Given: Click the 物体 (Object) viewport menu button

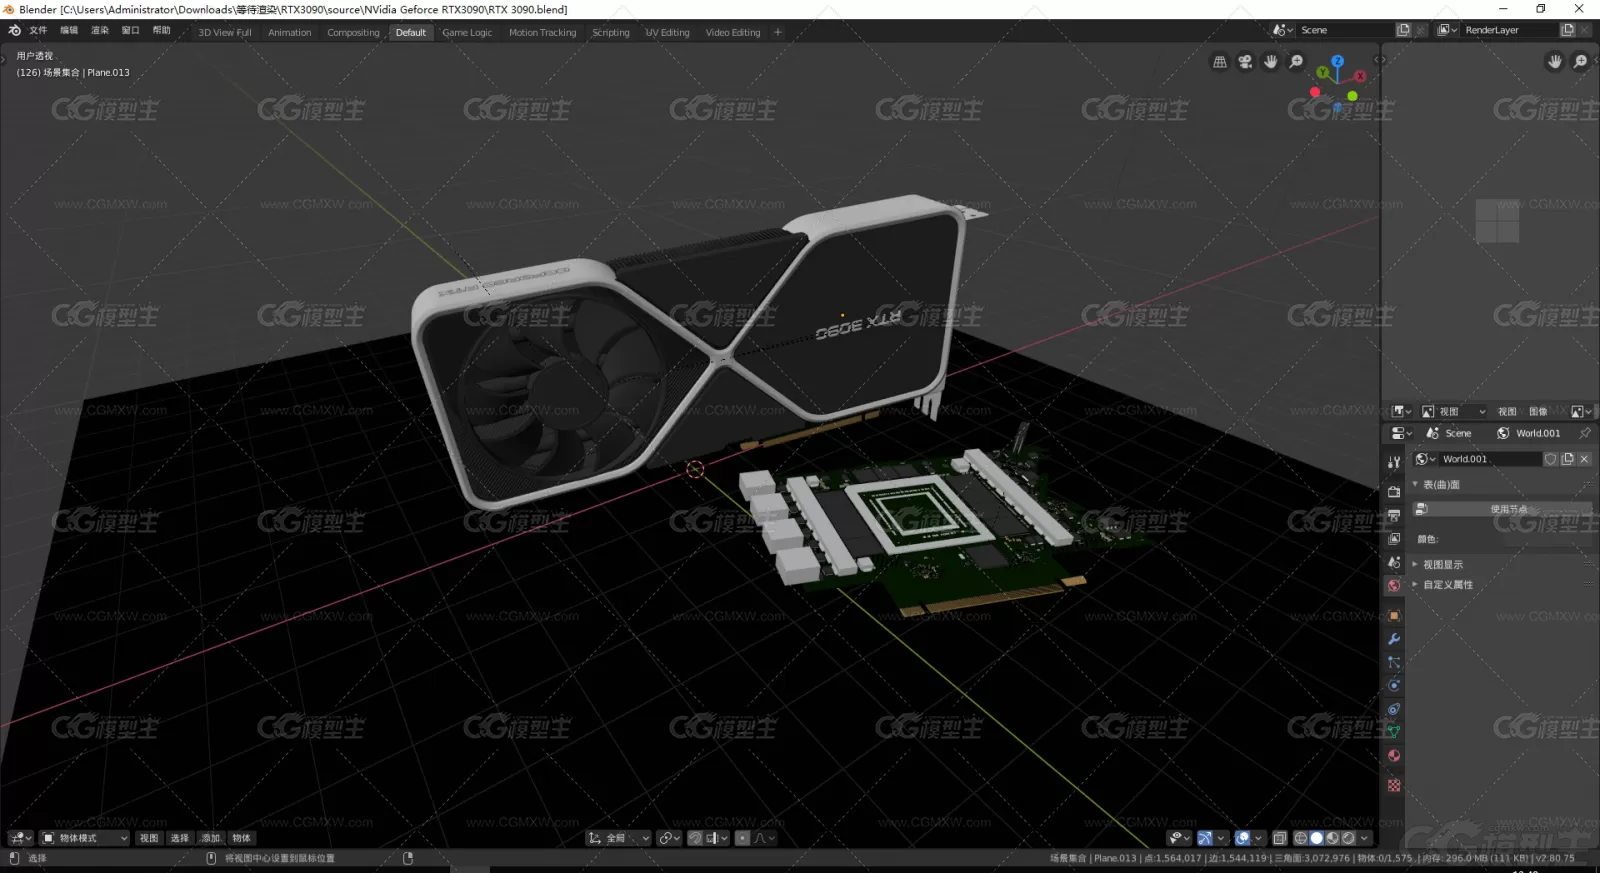Looking at the screenshot, I should tap(241, 838).
